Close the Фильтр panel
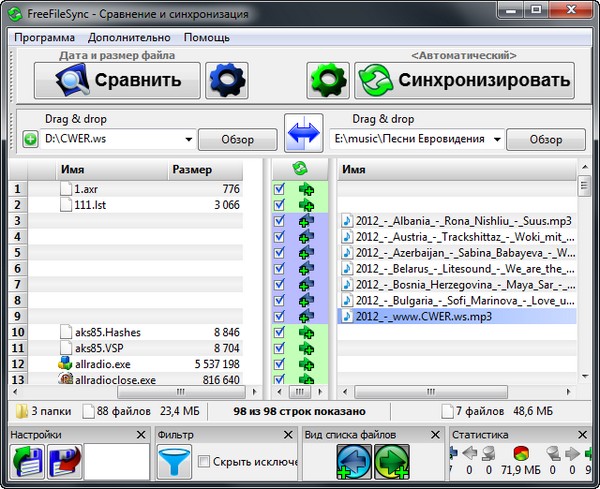This screenshot has width=600, height=489. [291, 435]
